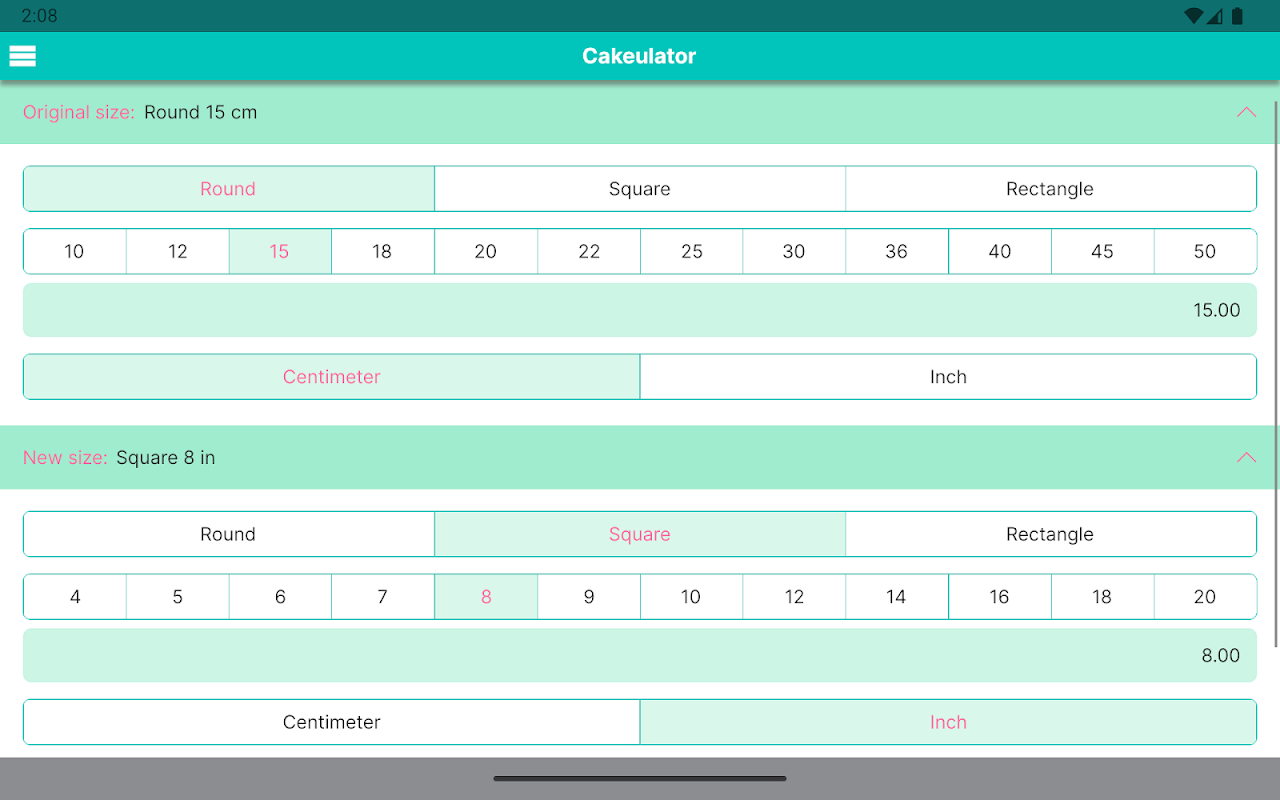Set new size preset to 18
The height and width of the screenshot is (800, 1280).
tap(1103, 596)
